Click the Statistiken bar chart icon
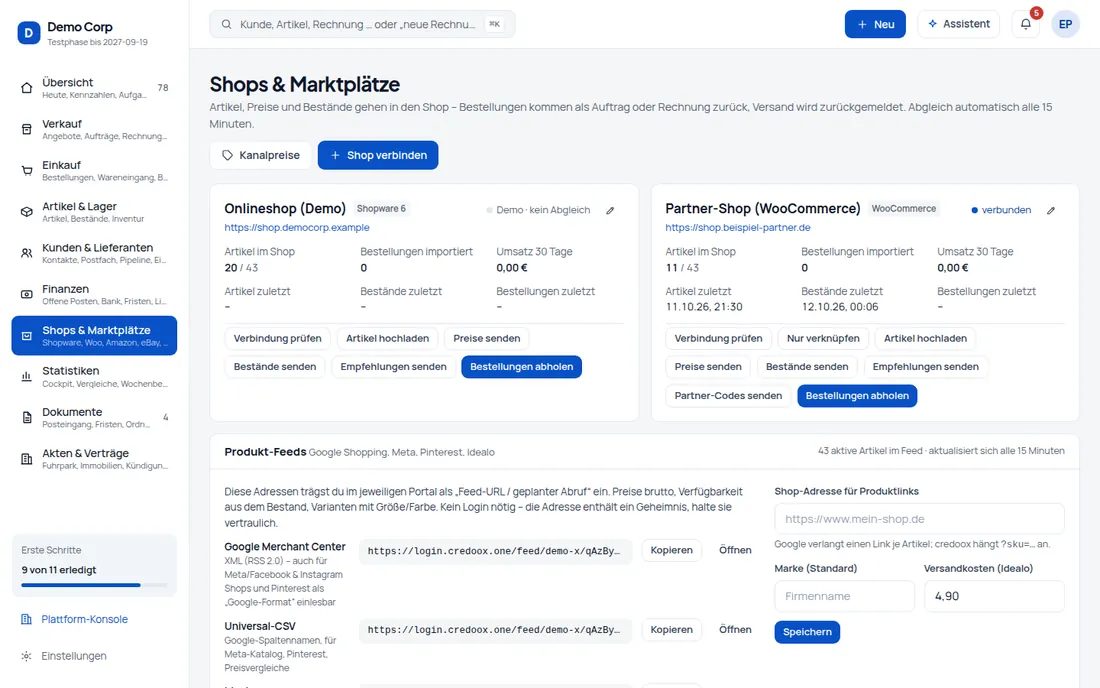Viewport: 1100px width, 688px height. 27,377
